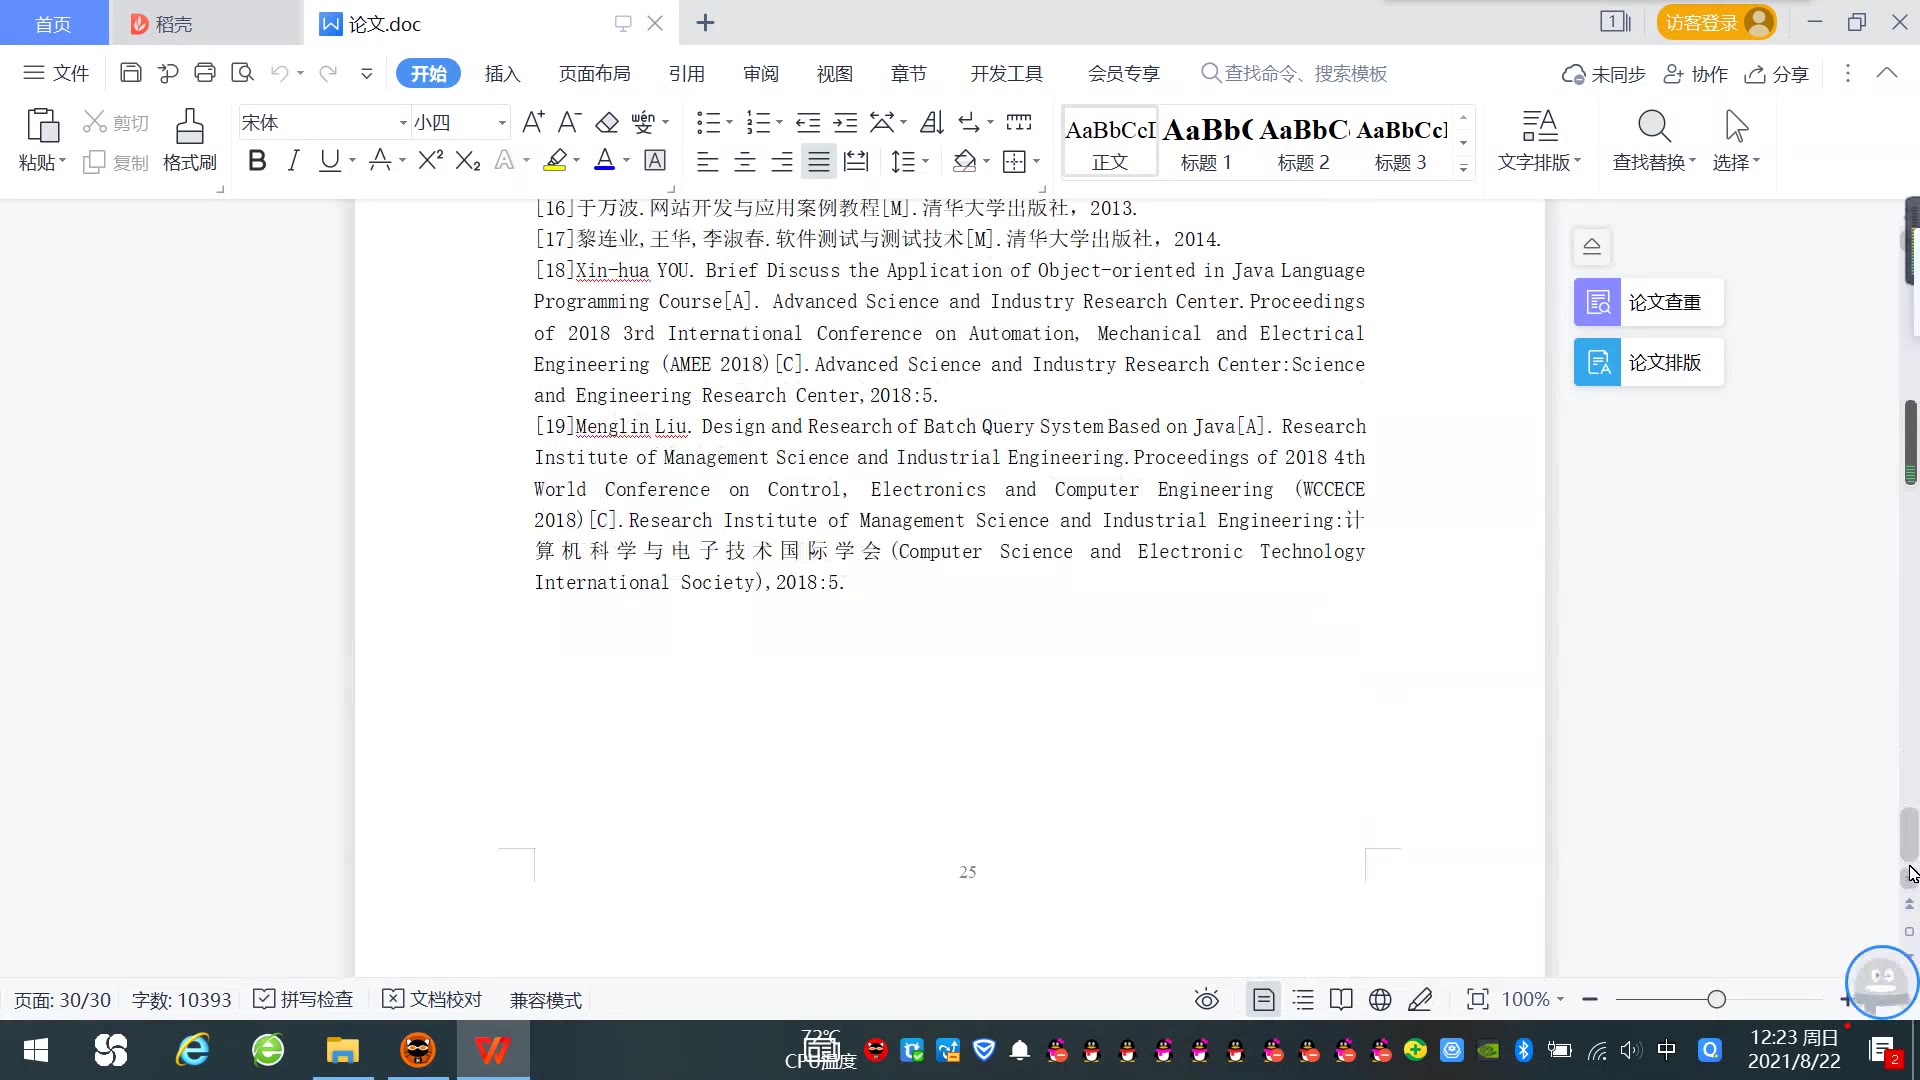Click the Save icon in quick access bar
Screen dimensions: 1920x1080
130,73
